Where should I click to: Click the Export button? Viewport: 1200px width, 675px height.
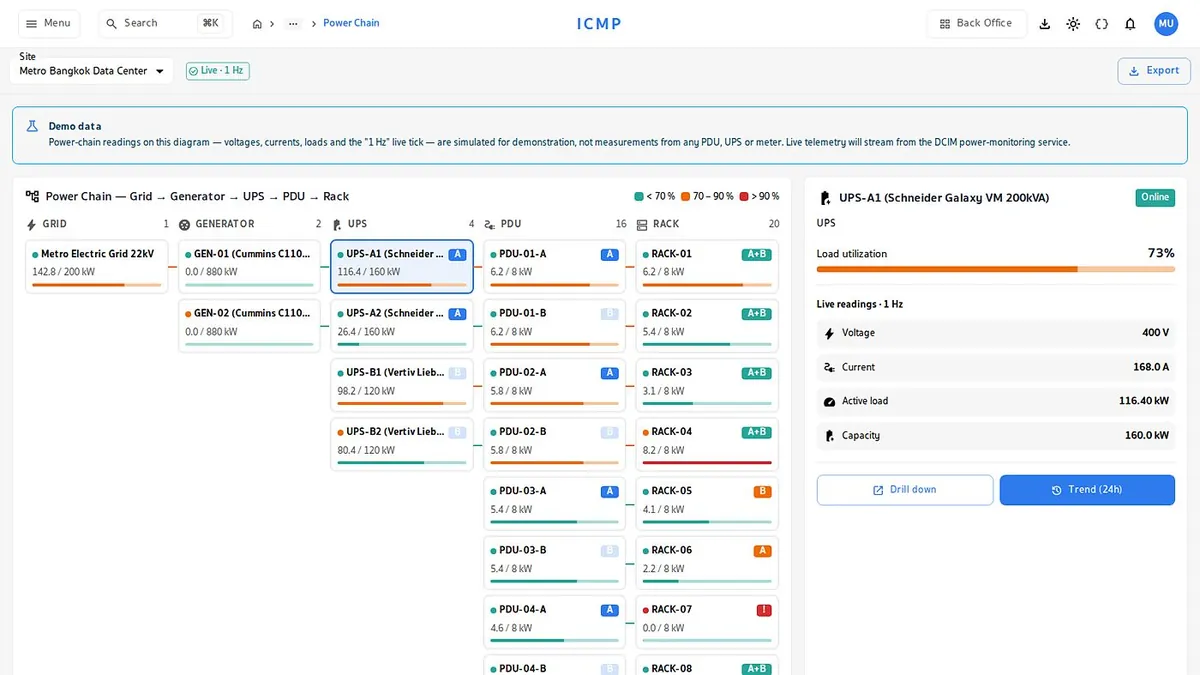pyautogui.click(x=1154, y=71)
